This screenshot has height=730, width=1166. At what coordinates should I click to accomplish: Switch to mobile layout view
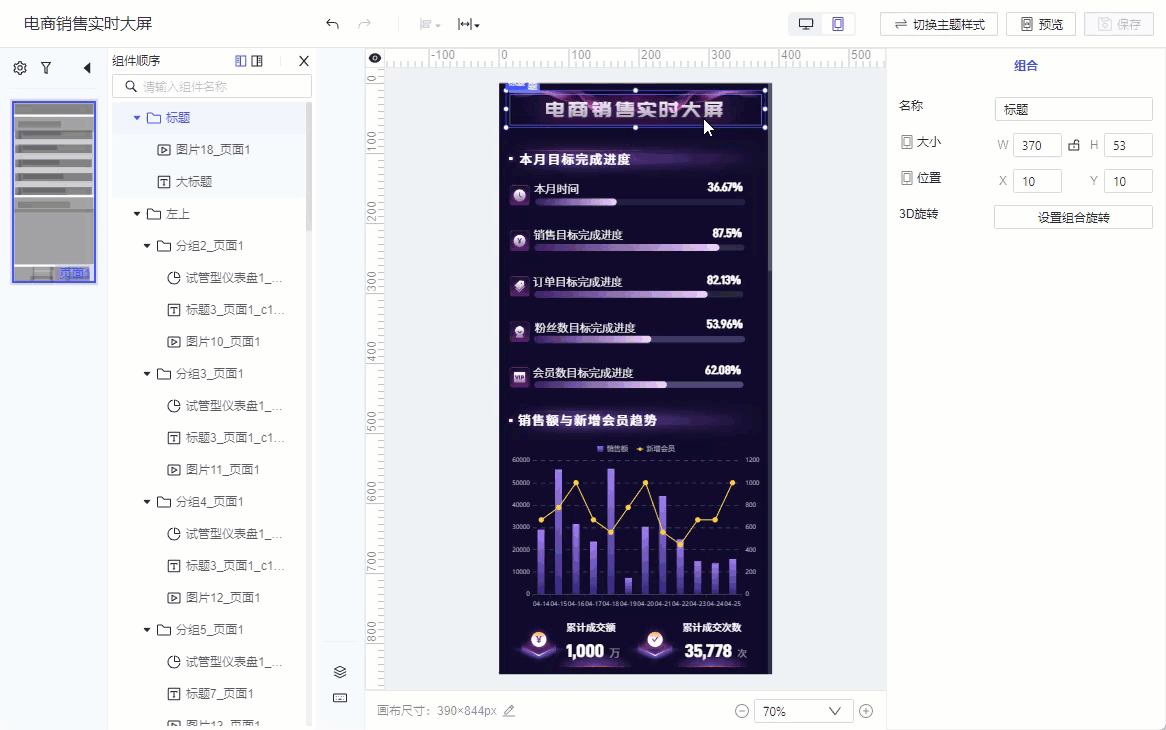(x=837, y=24)
